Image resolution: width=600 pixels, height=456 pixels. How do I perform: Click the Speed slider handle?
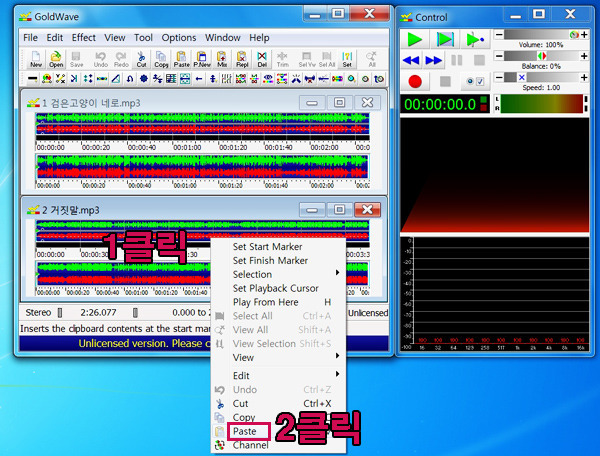(522, 78)
